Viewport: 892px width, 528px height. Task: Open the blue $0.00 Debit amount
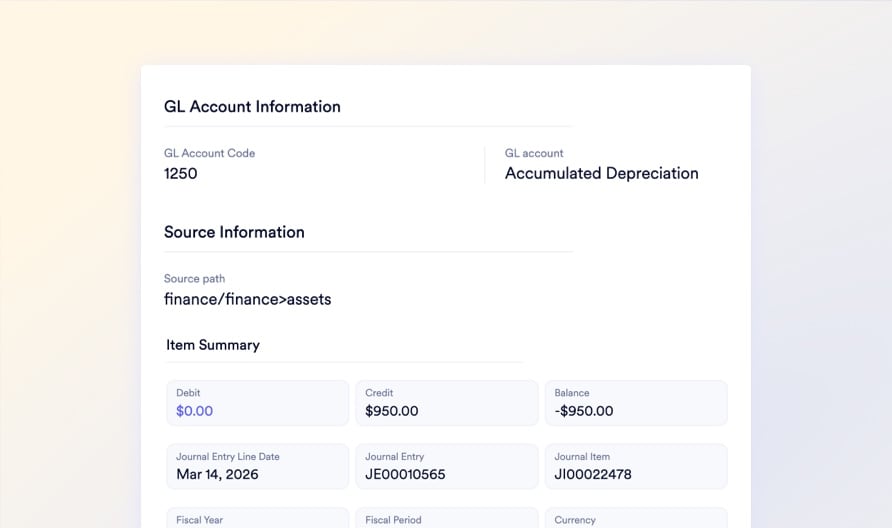195,411
